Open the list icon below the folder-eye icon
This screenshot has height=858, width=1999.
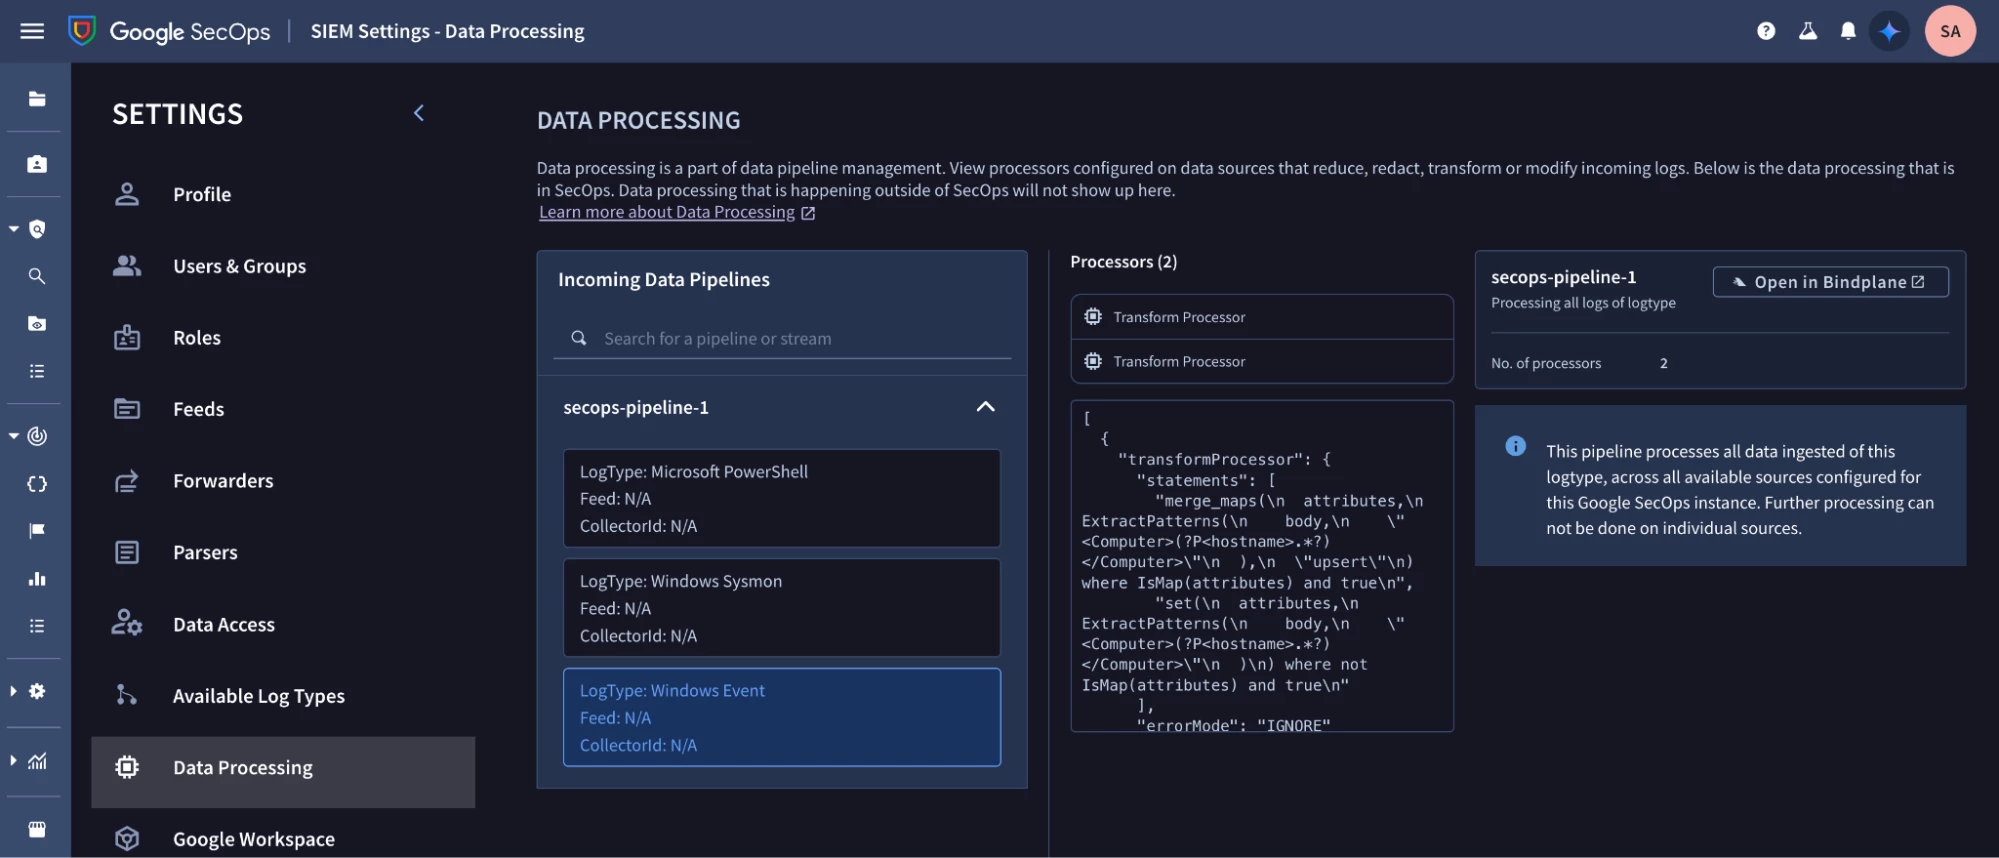(37, 371)
